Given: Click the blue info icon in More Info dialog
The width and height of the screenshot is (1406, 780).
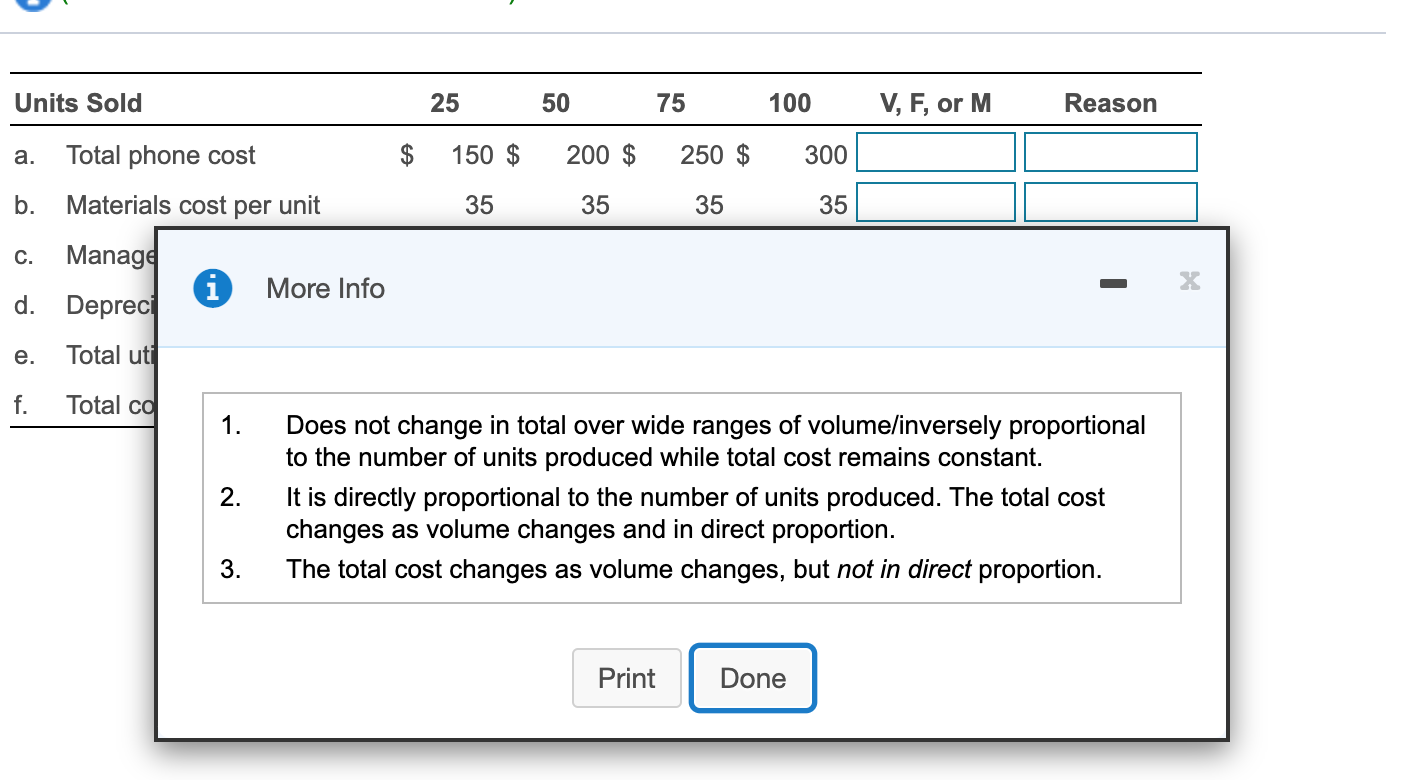Looking at the screenshot, I should (x=210, y=288).
